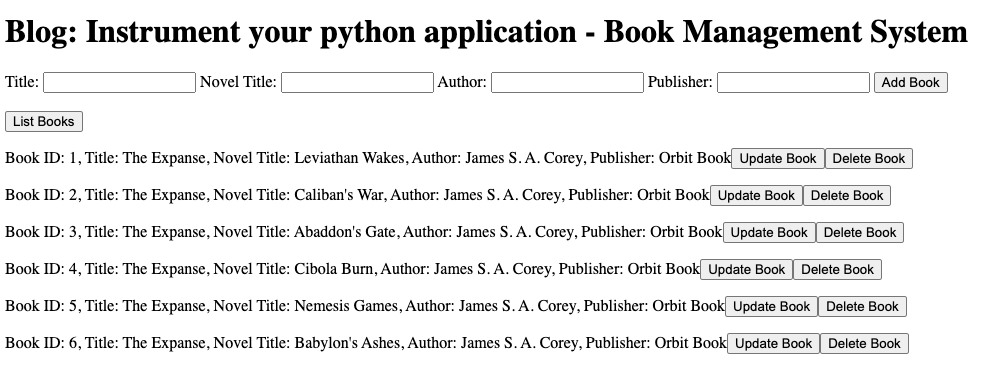This screenshot has height=379, width=987.
Task: Click into the Publisher text field
Action: [x=793, y=82]
